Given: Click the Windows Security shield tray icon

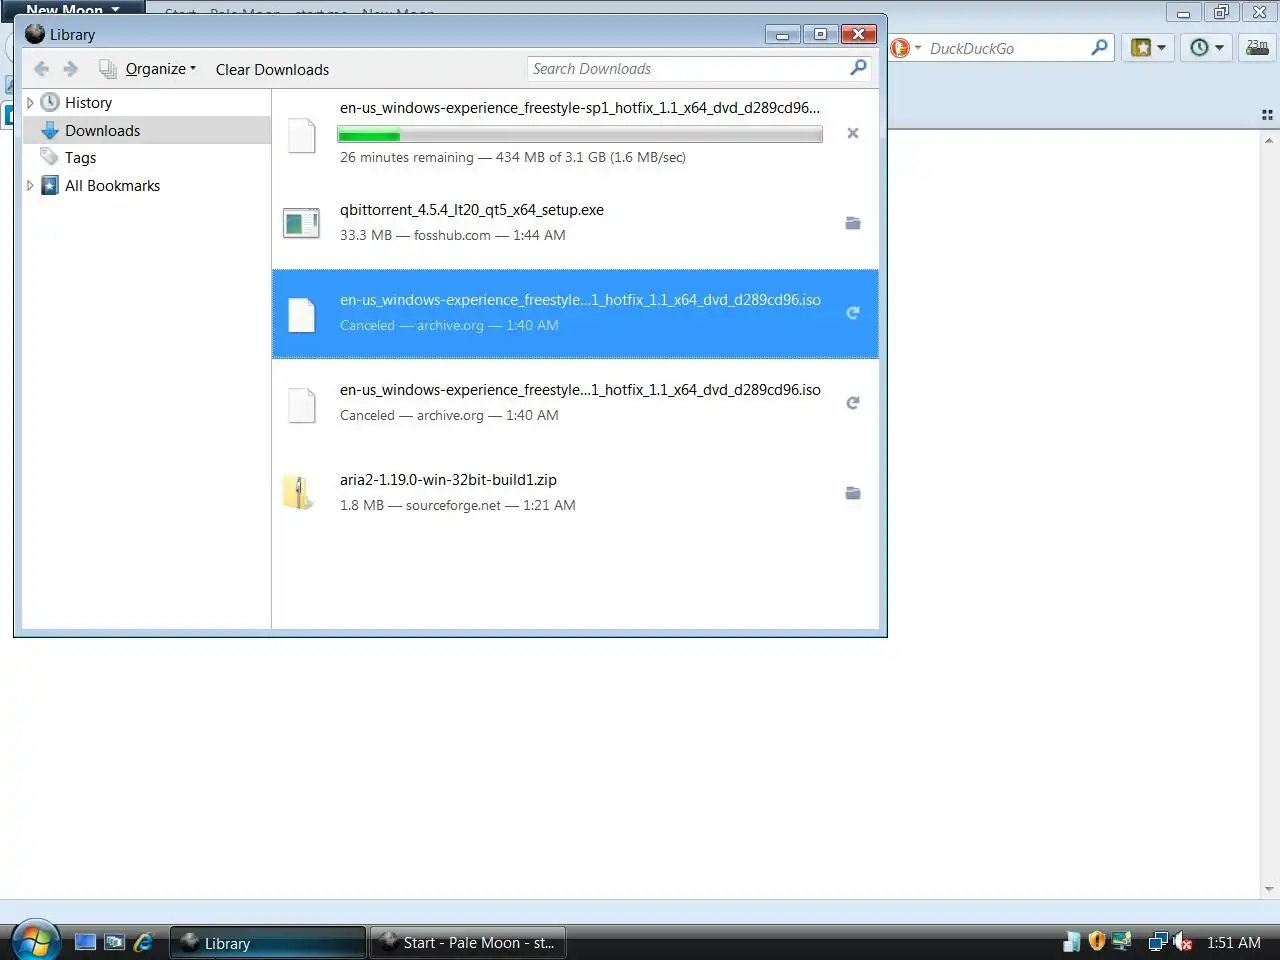Looking at the screenshot, I should (x=1097, y=941).
